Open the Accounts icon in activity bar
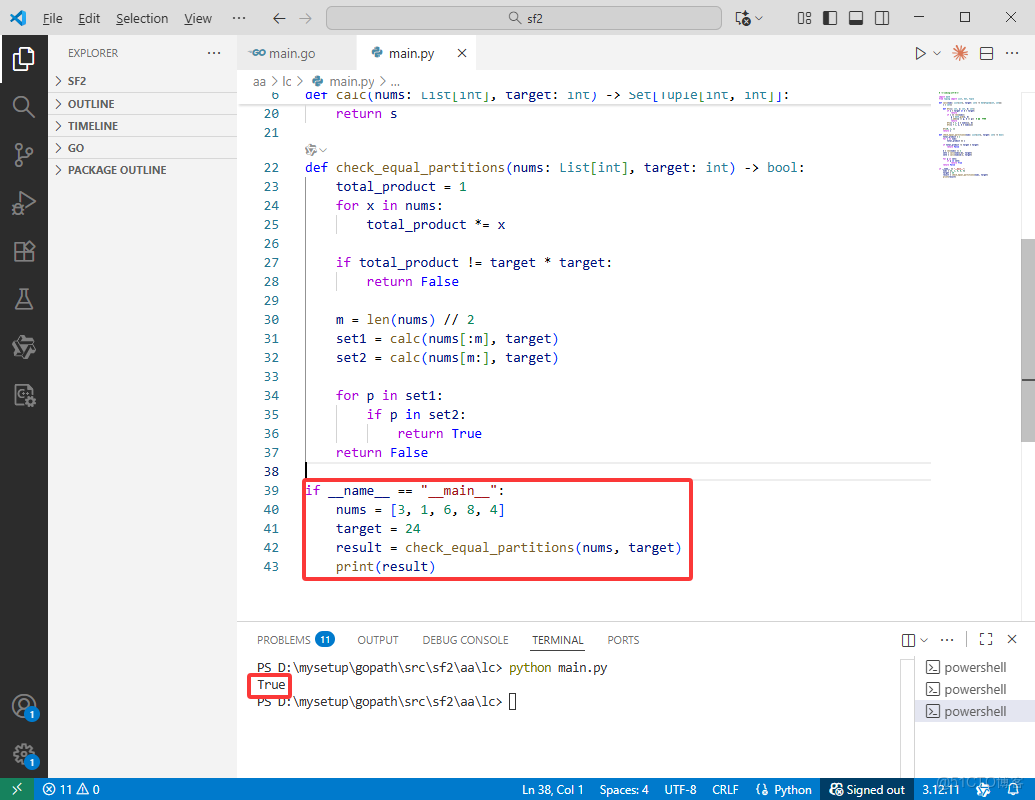Screen dimensions: 1035x800 pyautogui.click(x=24, y=706)
